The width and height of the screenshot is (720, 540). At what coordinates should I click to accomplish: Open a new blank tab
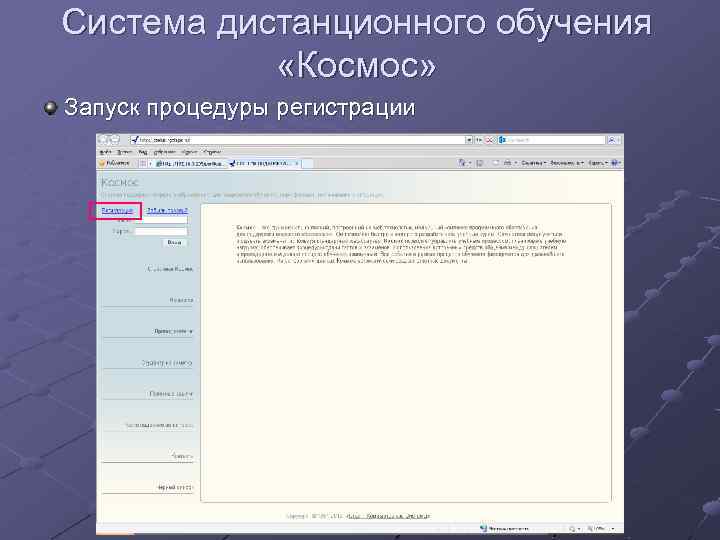[x=308, y=163]
